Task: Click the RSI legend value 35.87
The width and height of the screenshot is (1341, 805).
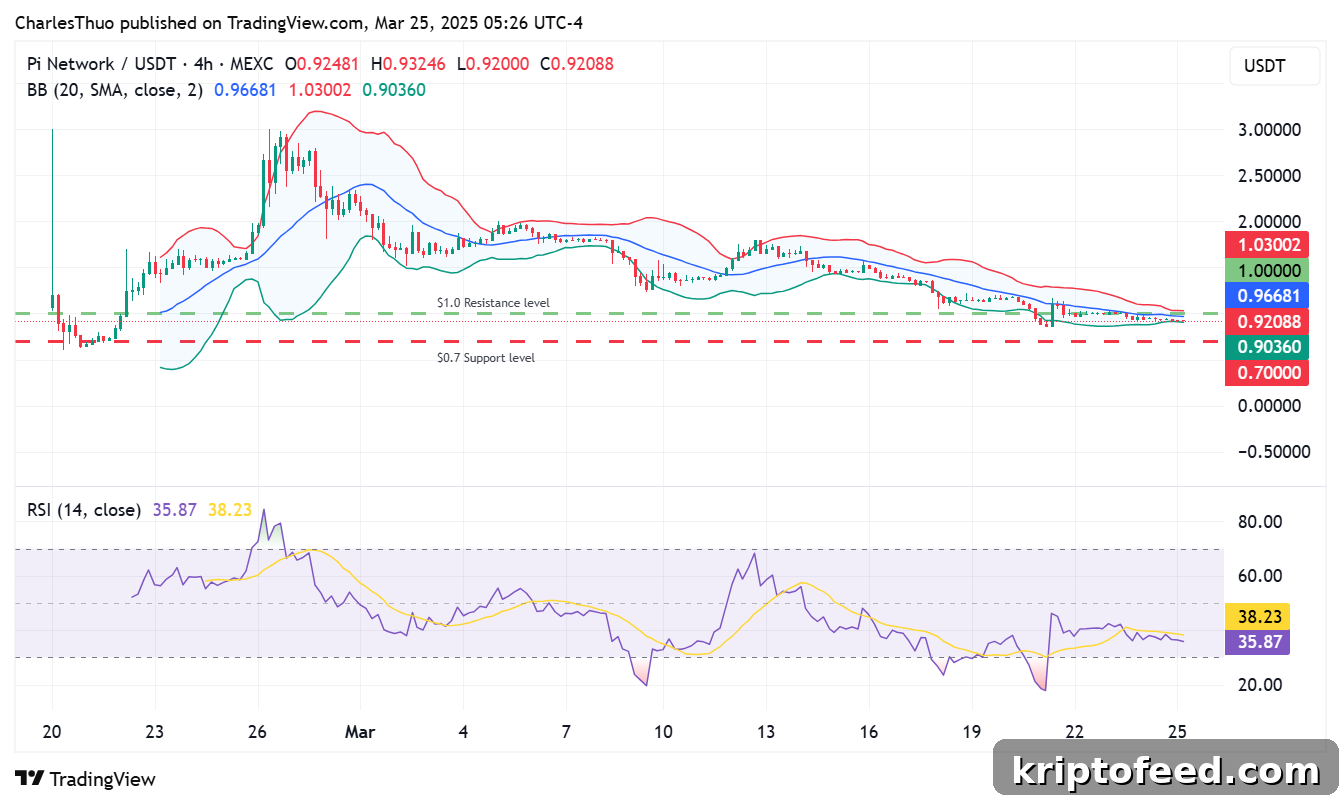Action: [x=175, y=510]
